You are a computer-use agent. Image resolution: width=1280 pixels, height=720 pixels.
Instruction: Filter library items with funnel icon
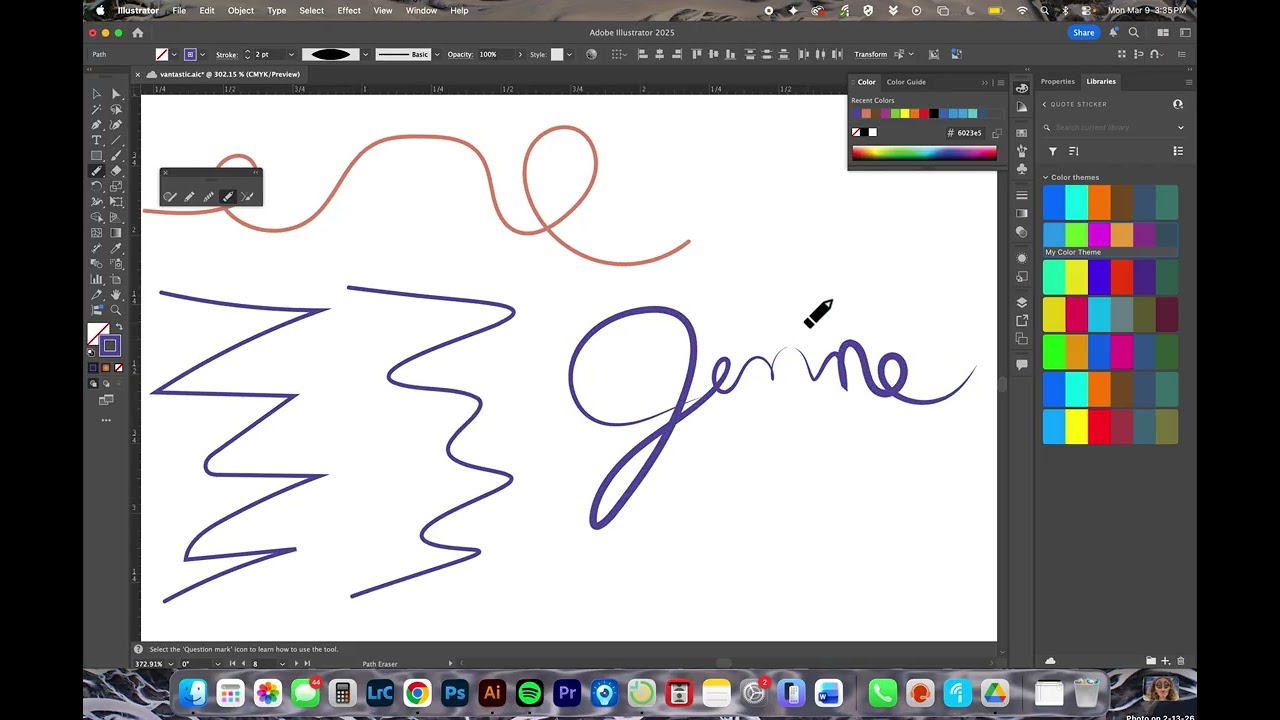1052,151
